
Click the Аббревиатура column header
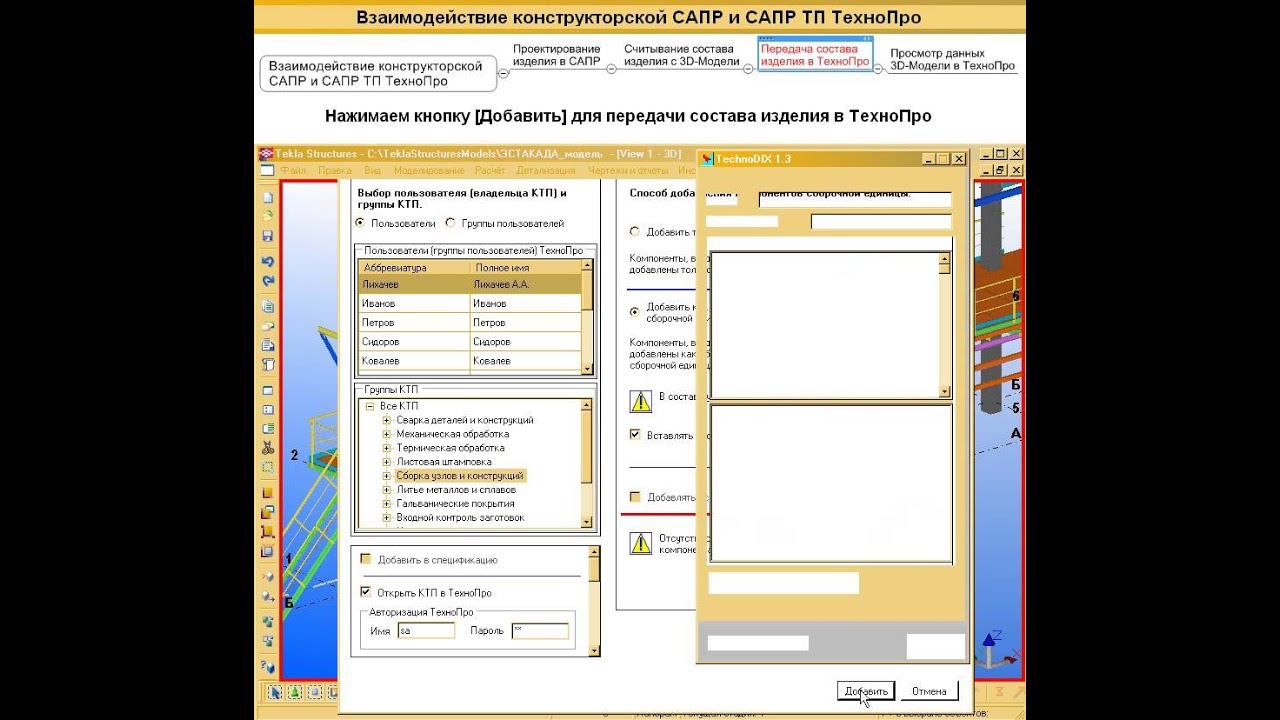(x=414, y=268)
